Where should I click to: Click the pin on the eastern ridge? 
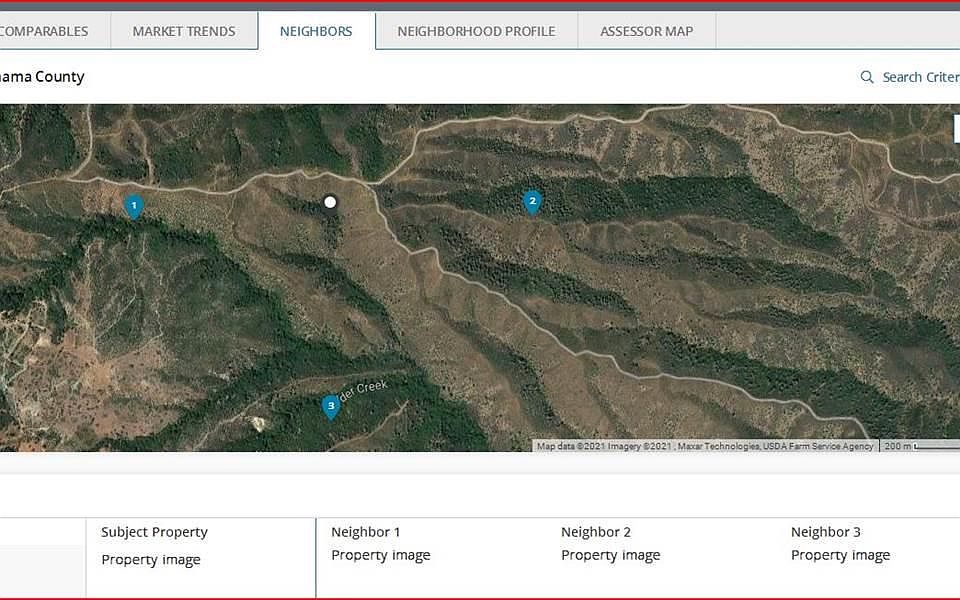click(x=532, y=200)
